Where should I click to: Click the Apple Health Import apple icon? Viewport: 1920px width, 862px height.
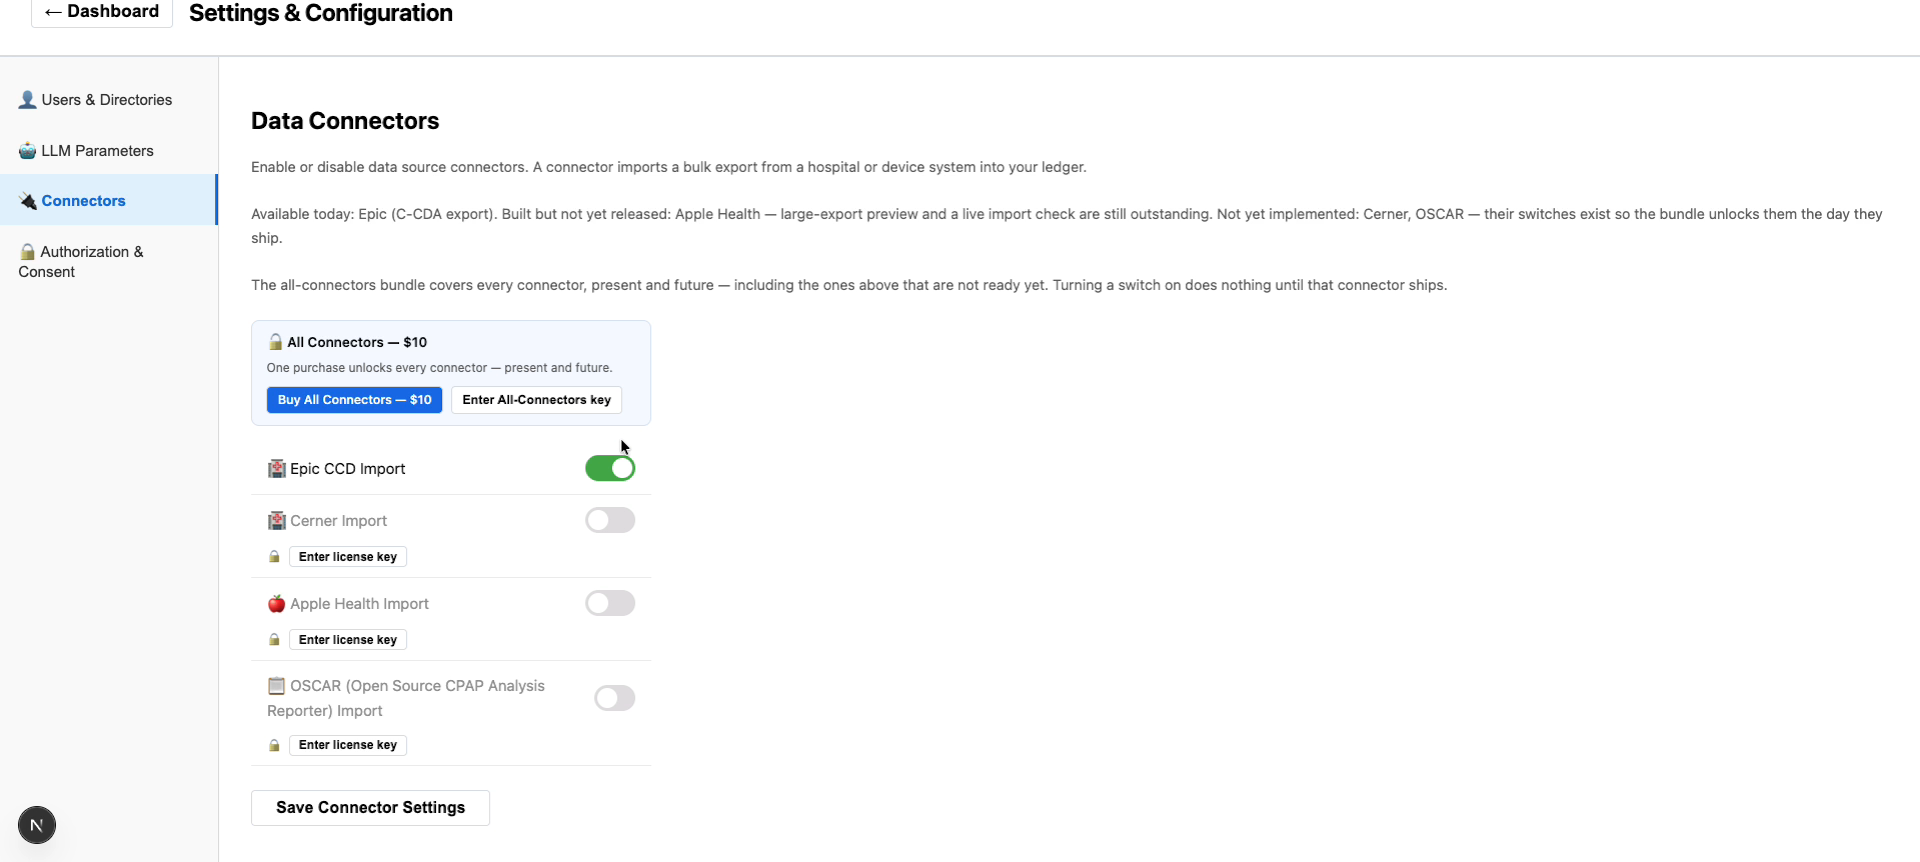pos(277,604)
